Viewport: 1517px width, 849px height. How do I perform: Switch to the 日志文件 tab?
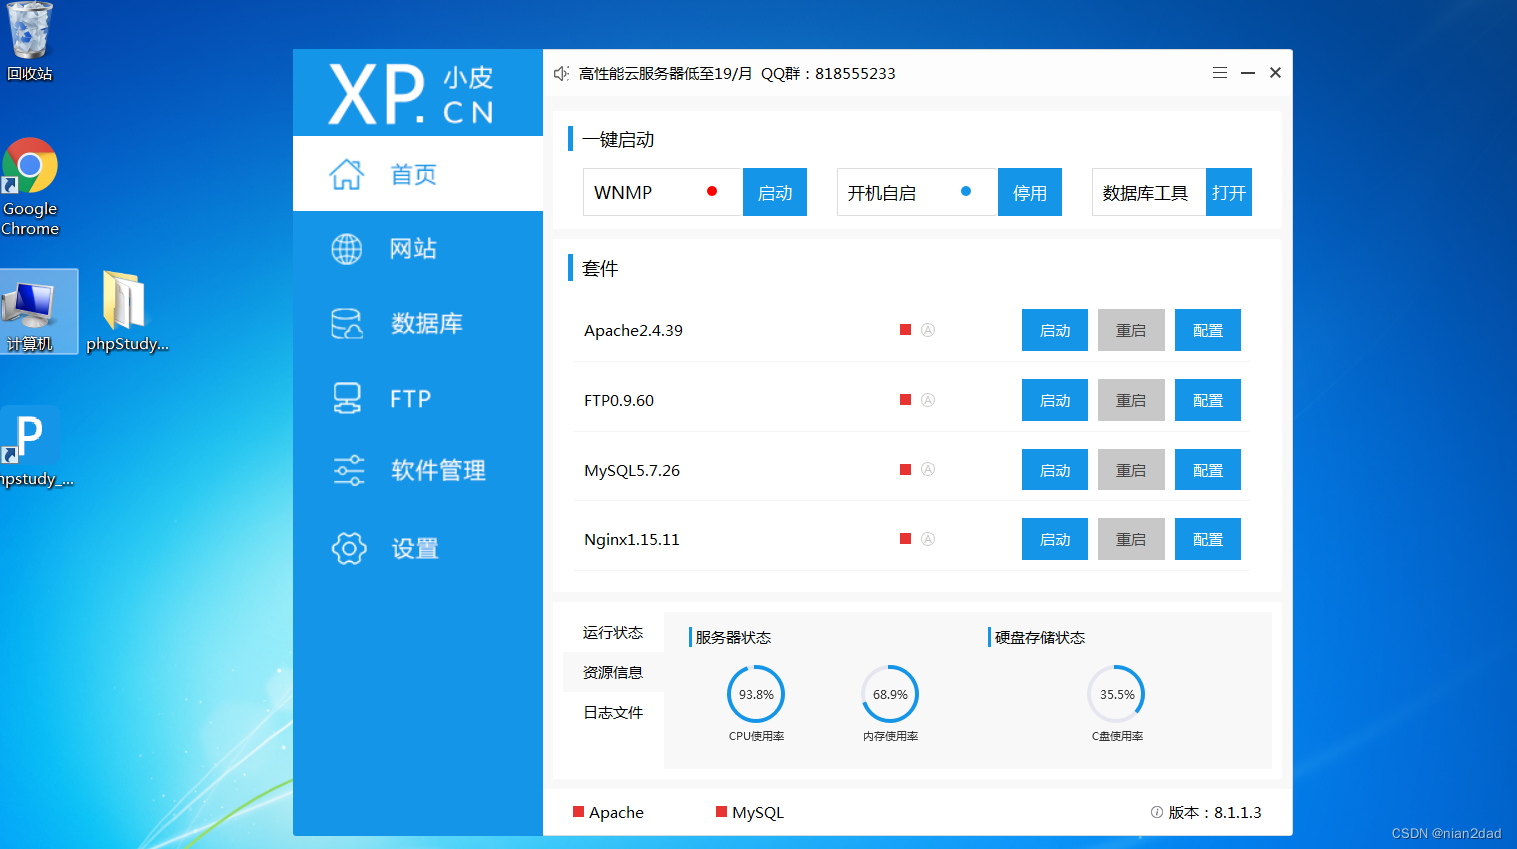tap(611, 712)
